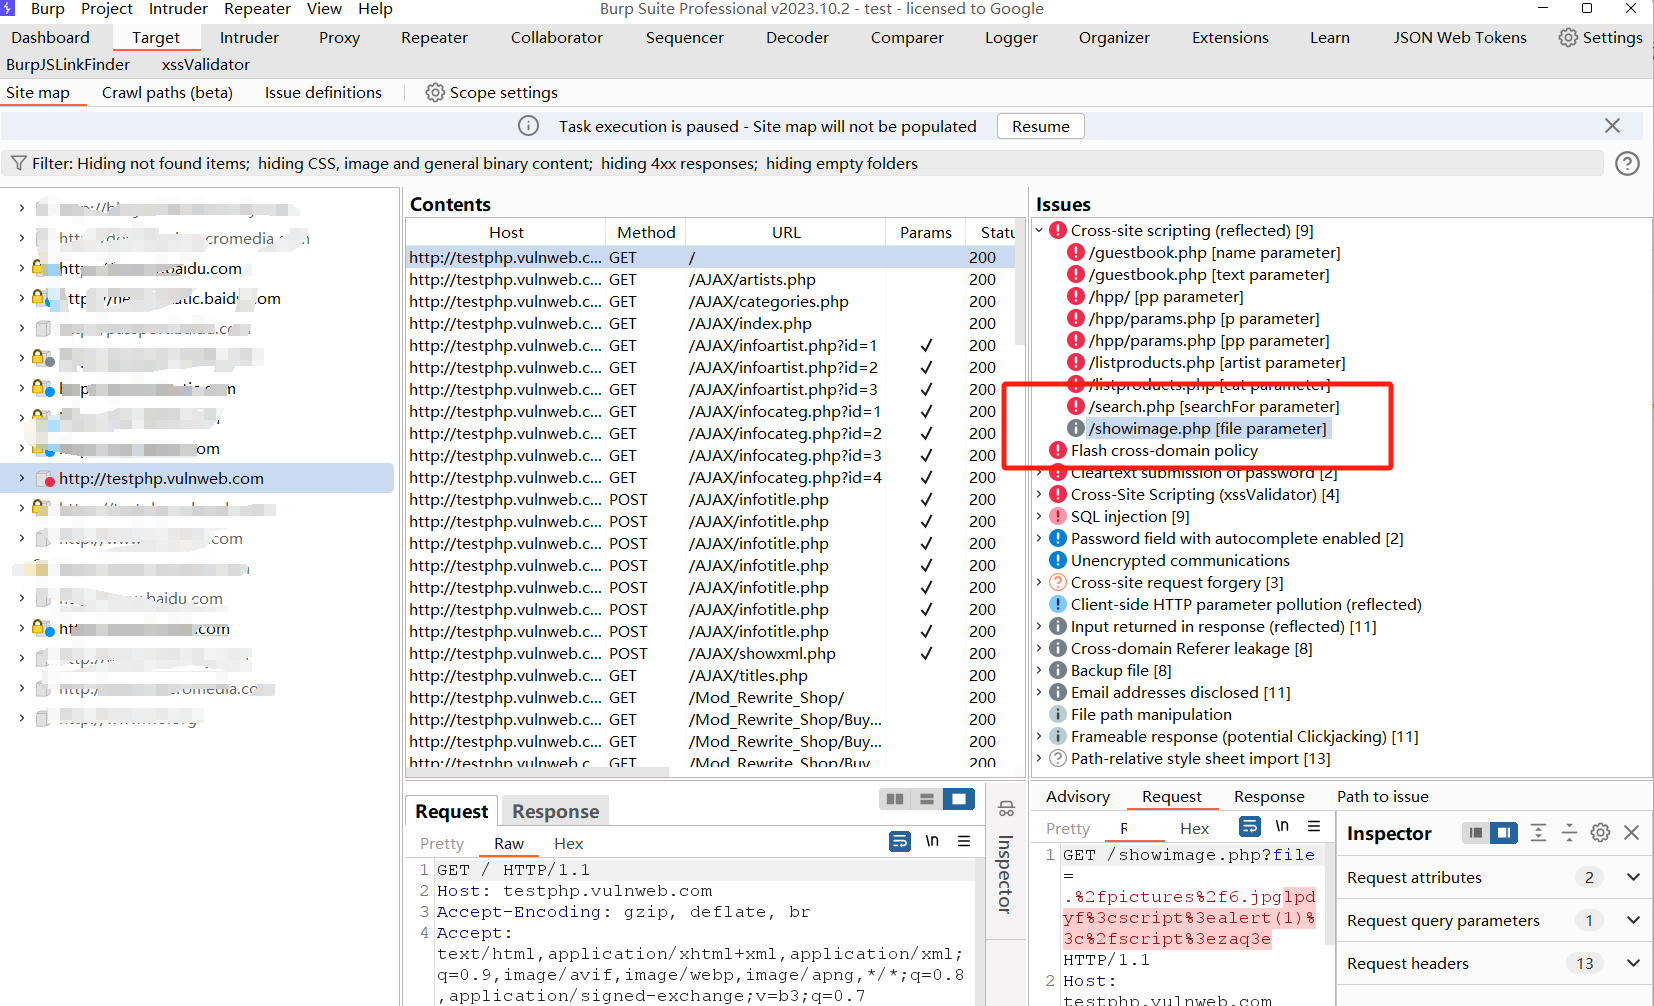
Task: Sort contents by the URL column header
Action: [x=786, y=233]
